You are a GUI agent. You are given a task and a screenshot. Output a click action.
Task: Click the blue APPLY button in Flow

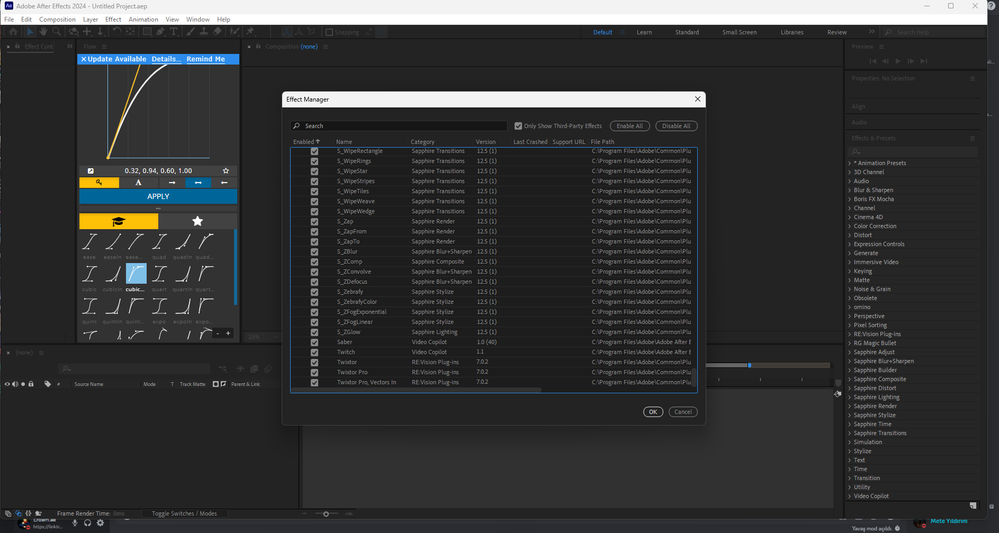(158, 196)
